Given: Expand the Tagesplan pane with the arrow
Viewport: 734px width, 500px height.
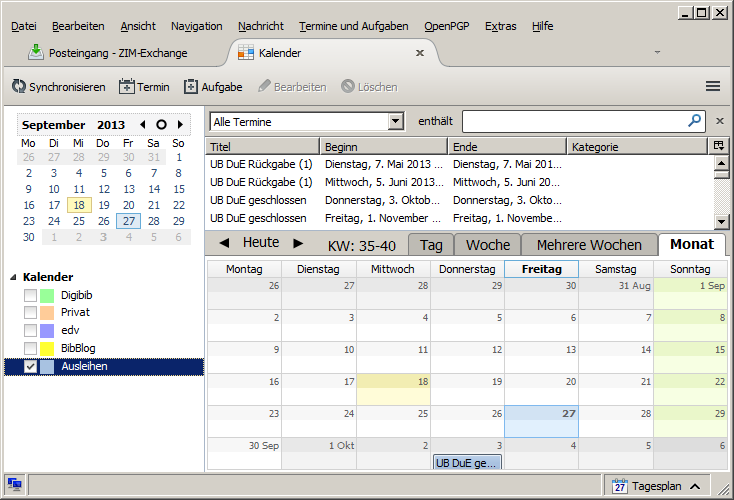Looking at the screenshot, I should (694, 486).
